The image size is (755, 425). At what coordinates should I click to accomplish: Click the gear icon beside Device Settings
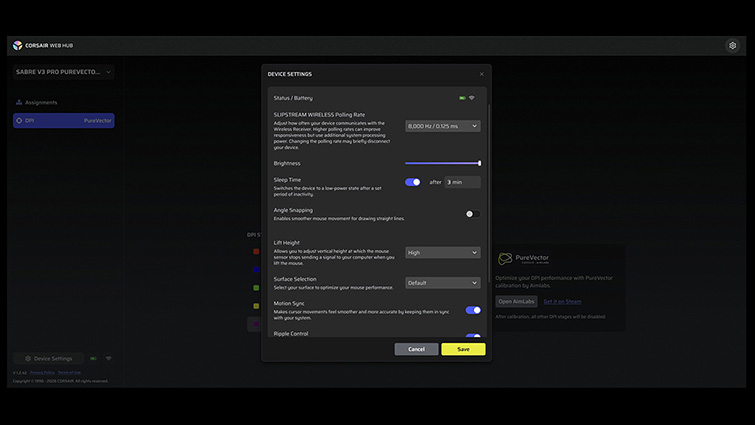coord(28,359)
